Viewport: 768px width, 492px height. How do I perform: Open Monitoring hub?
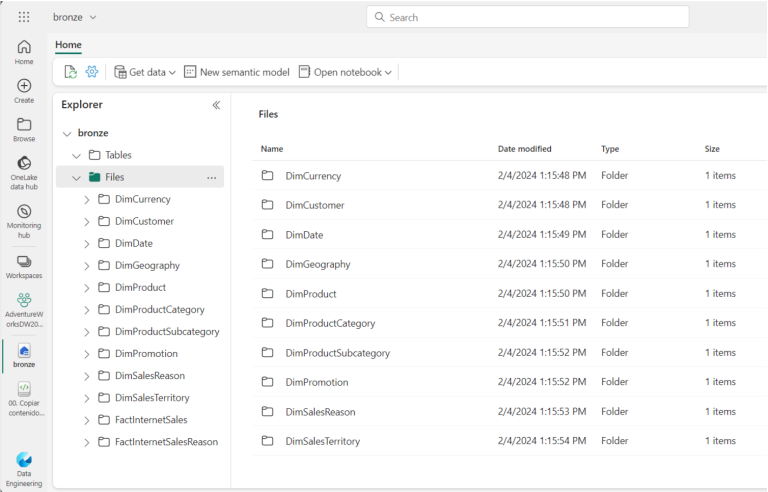pyautogui.click(x=24, y=221)
